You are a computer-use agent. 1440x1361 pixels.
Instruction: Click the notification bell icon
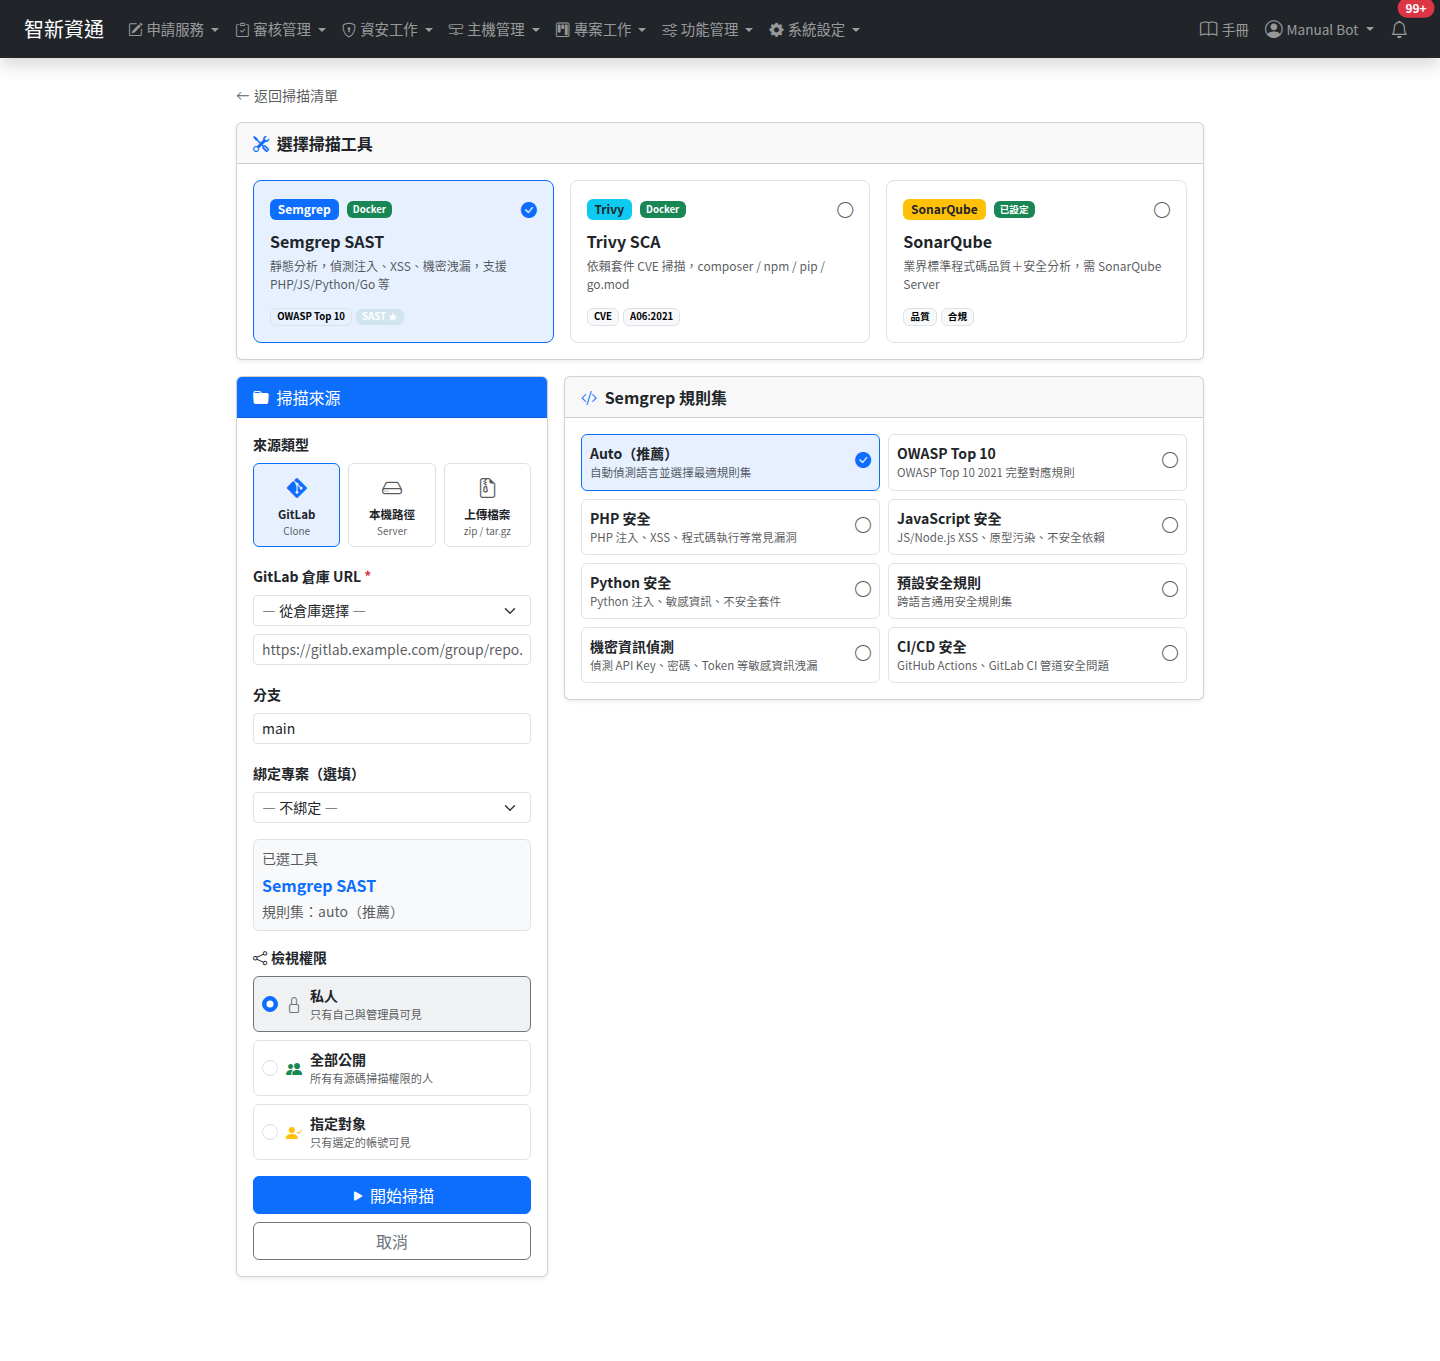pyautogui.click(x=1399, y=30)
